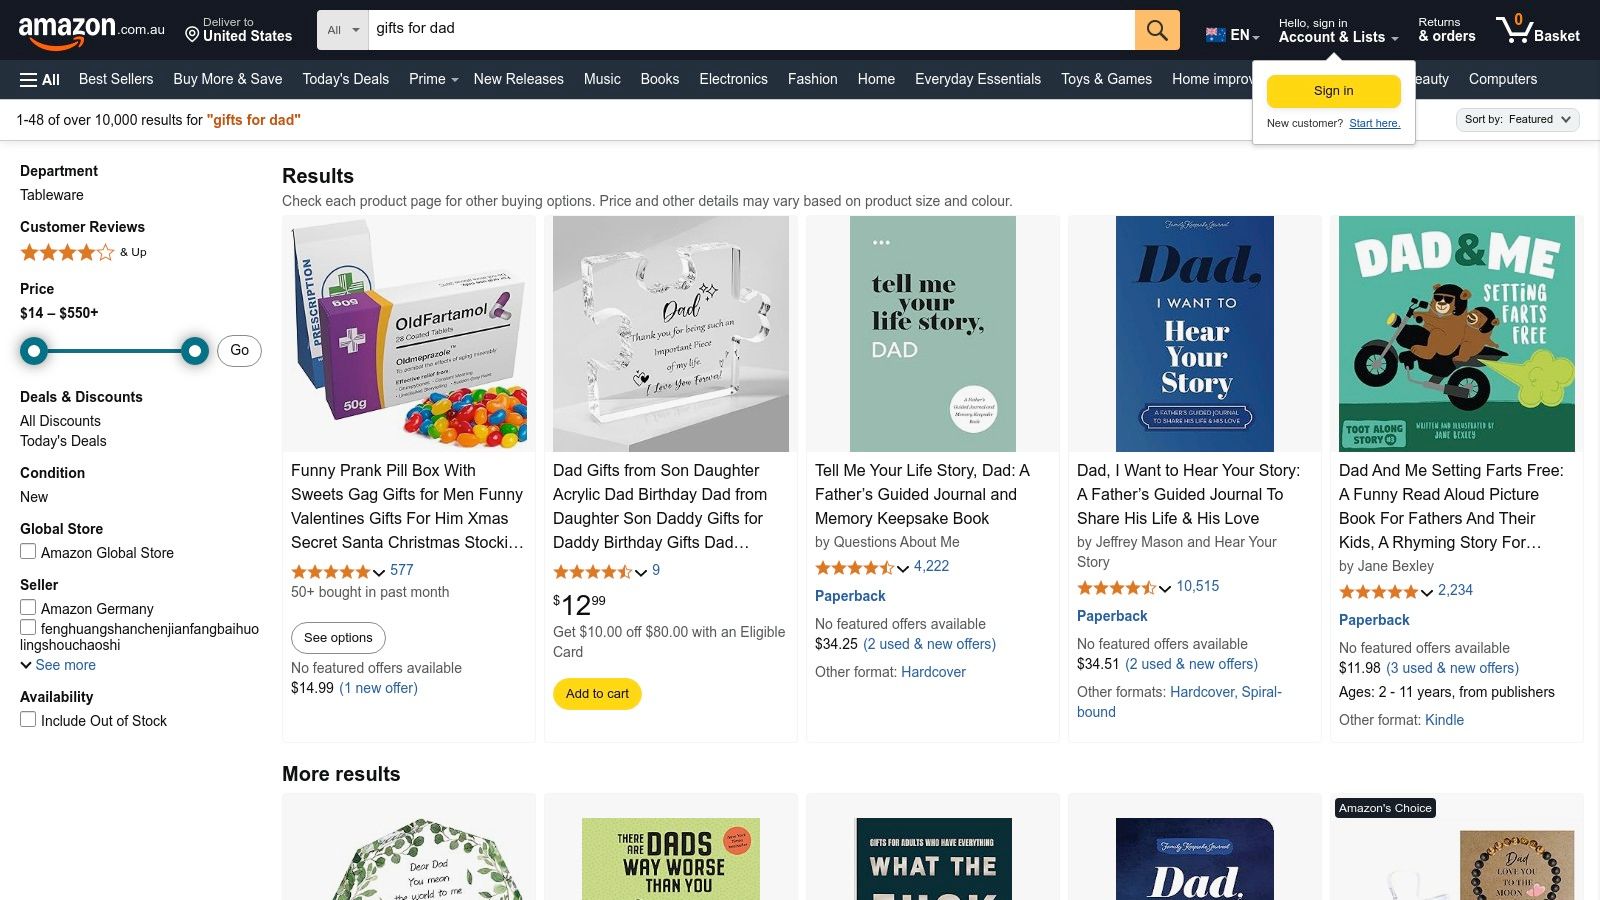Viewport: 1600px width, 900px height.
Task: Open the All hamburger menu
Action: point(40,80)
